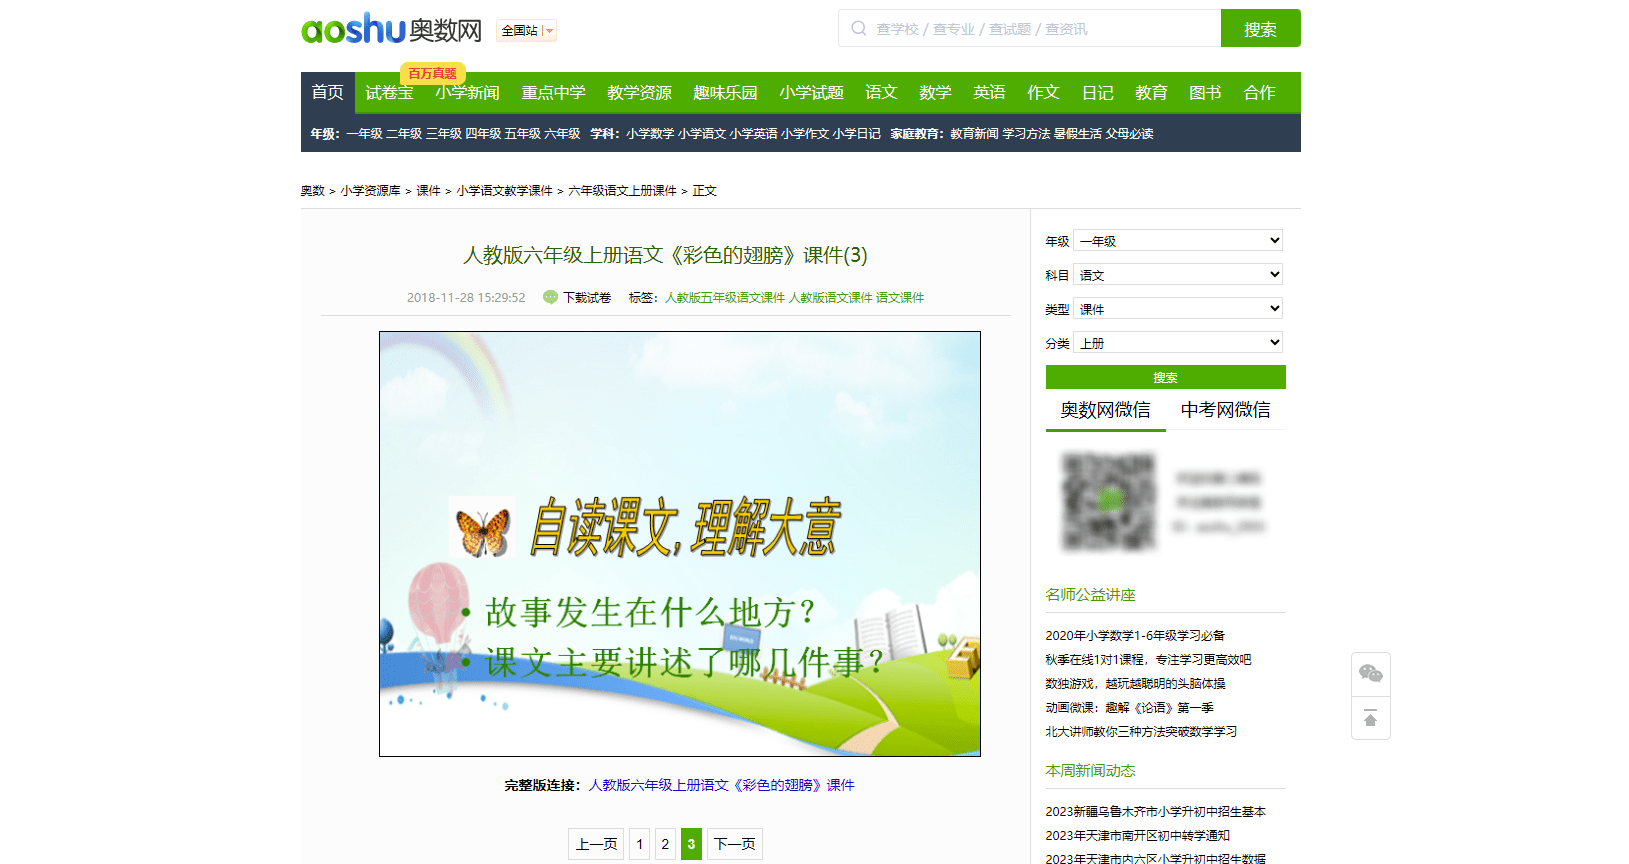The width and height of the screenshot is (1629, 864).
Task: Click the green comment bubble icon
Action: click(550, 297)
